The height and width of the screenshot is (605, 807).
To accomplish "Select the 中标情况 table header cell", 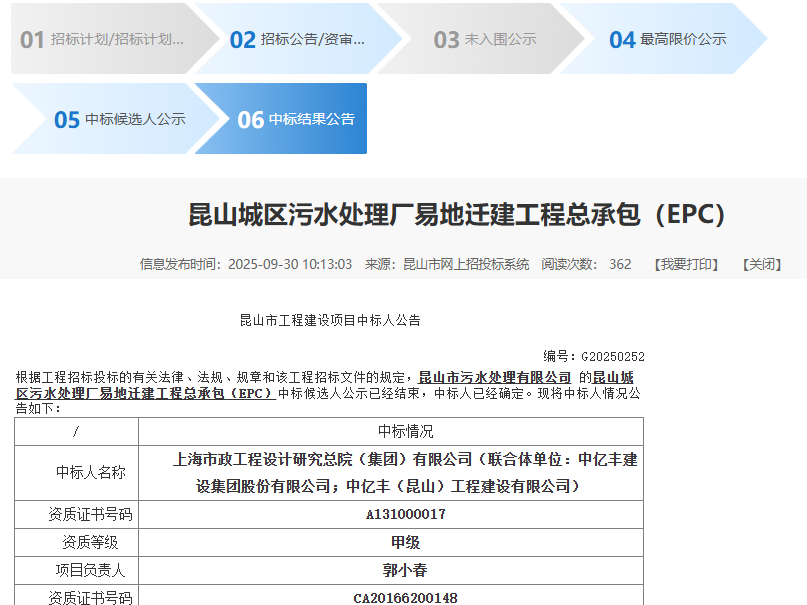I will [405, 432].
